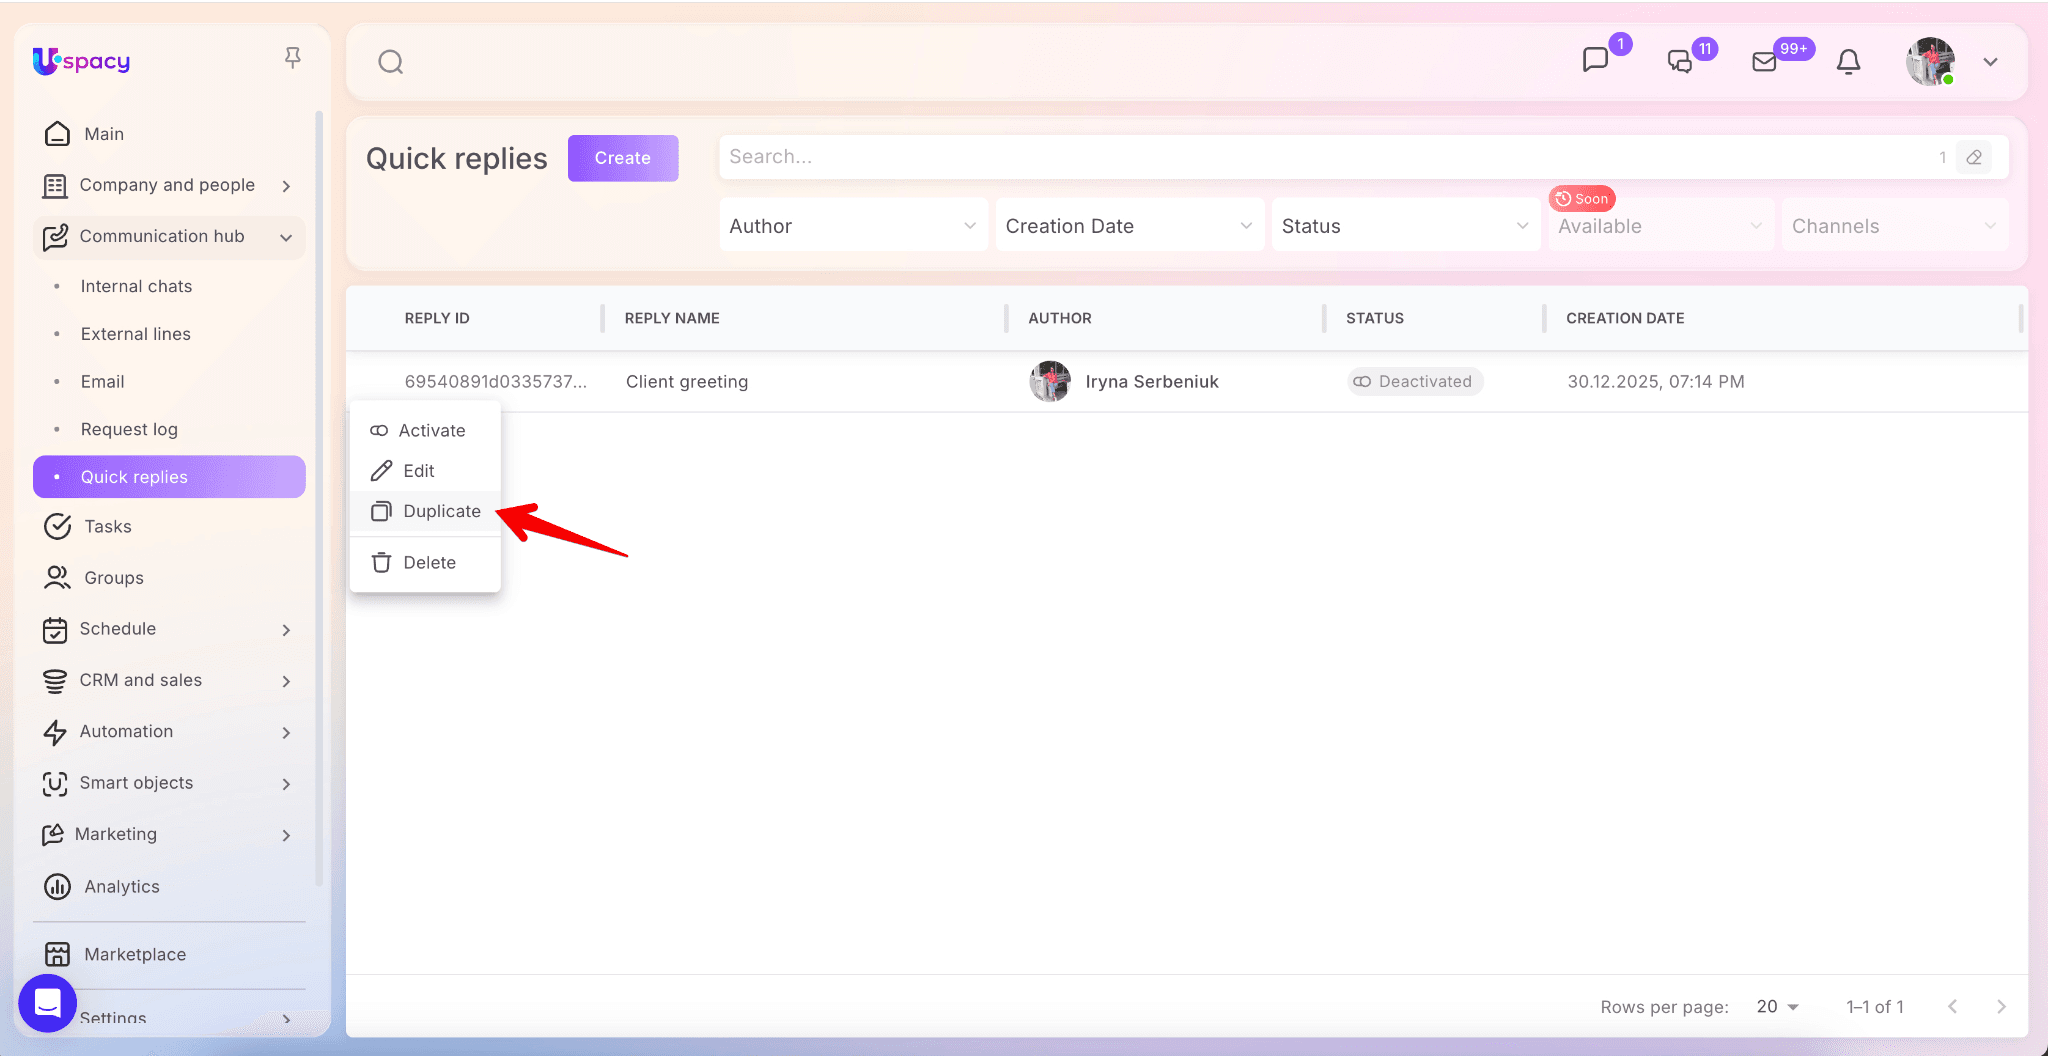Click the quick replies Search field
The height and width of the screenshot is (1056, 2048).
[x=1320, y=157]
